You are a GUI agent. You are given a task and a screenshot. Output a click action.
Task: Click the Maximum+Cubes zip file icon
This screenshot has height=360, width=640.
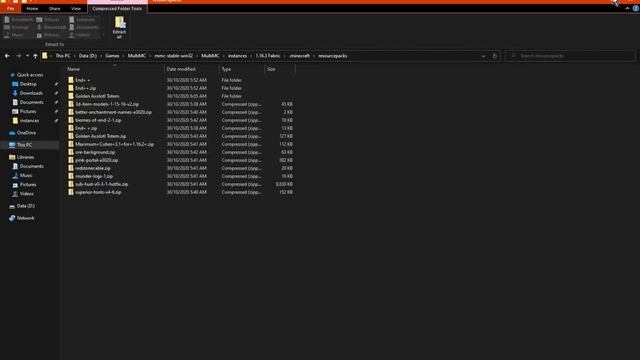coord(71,144)
